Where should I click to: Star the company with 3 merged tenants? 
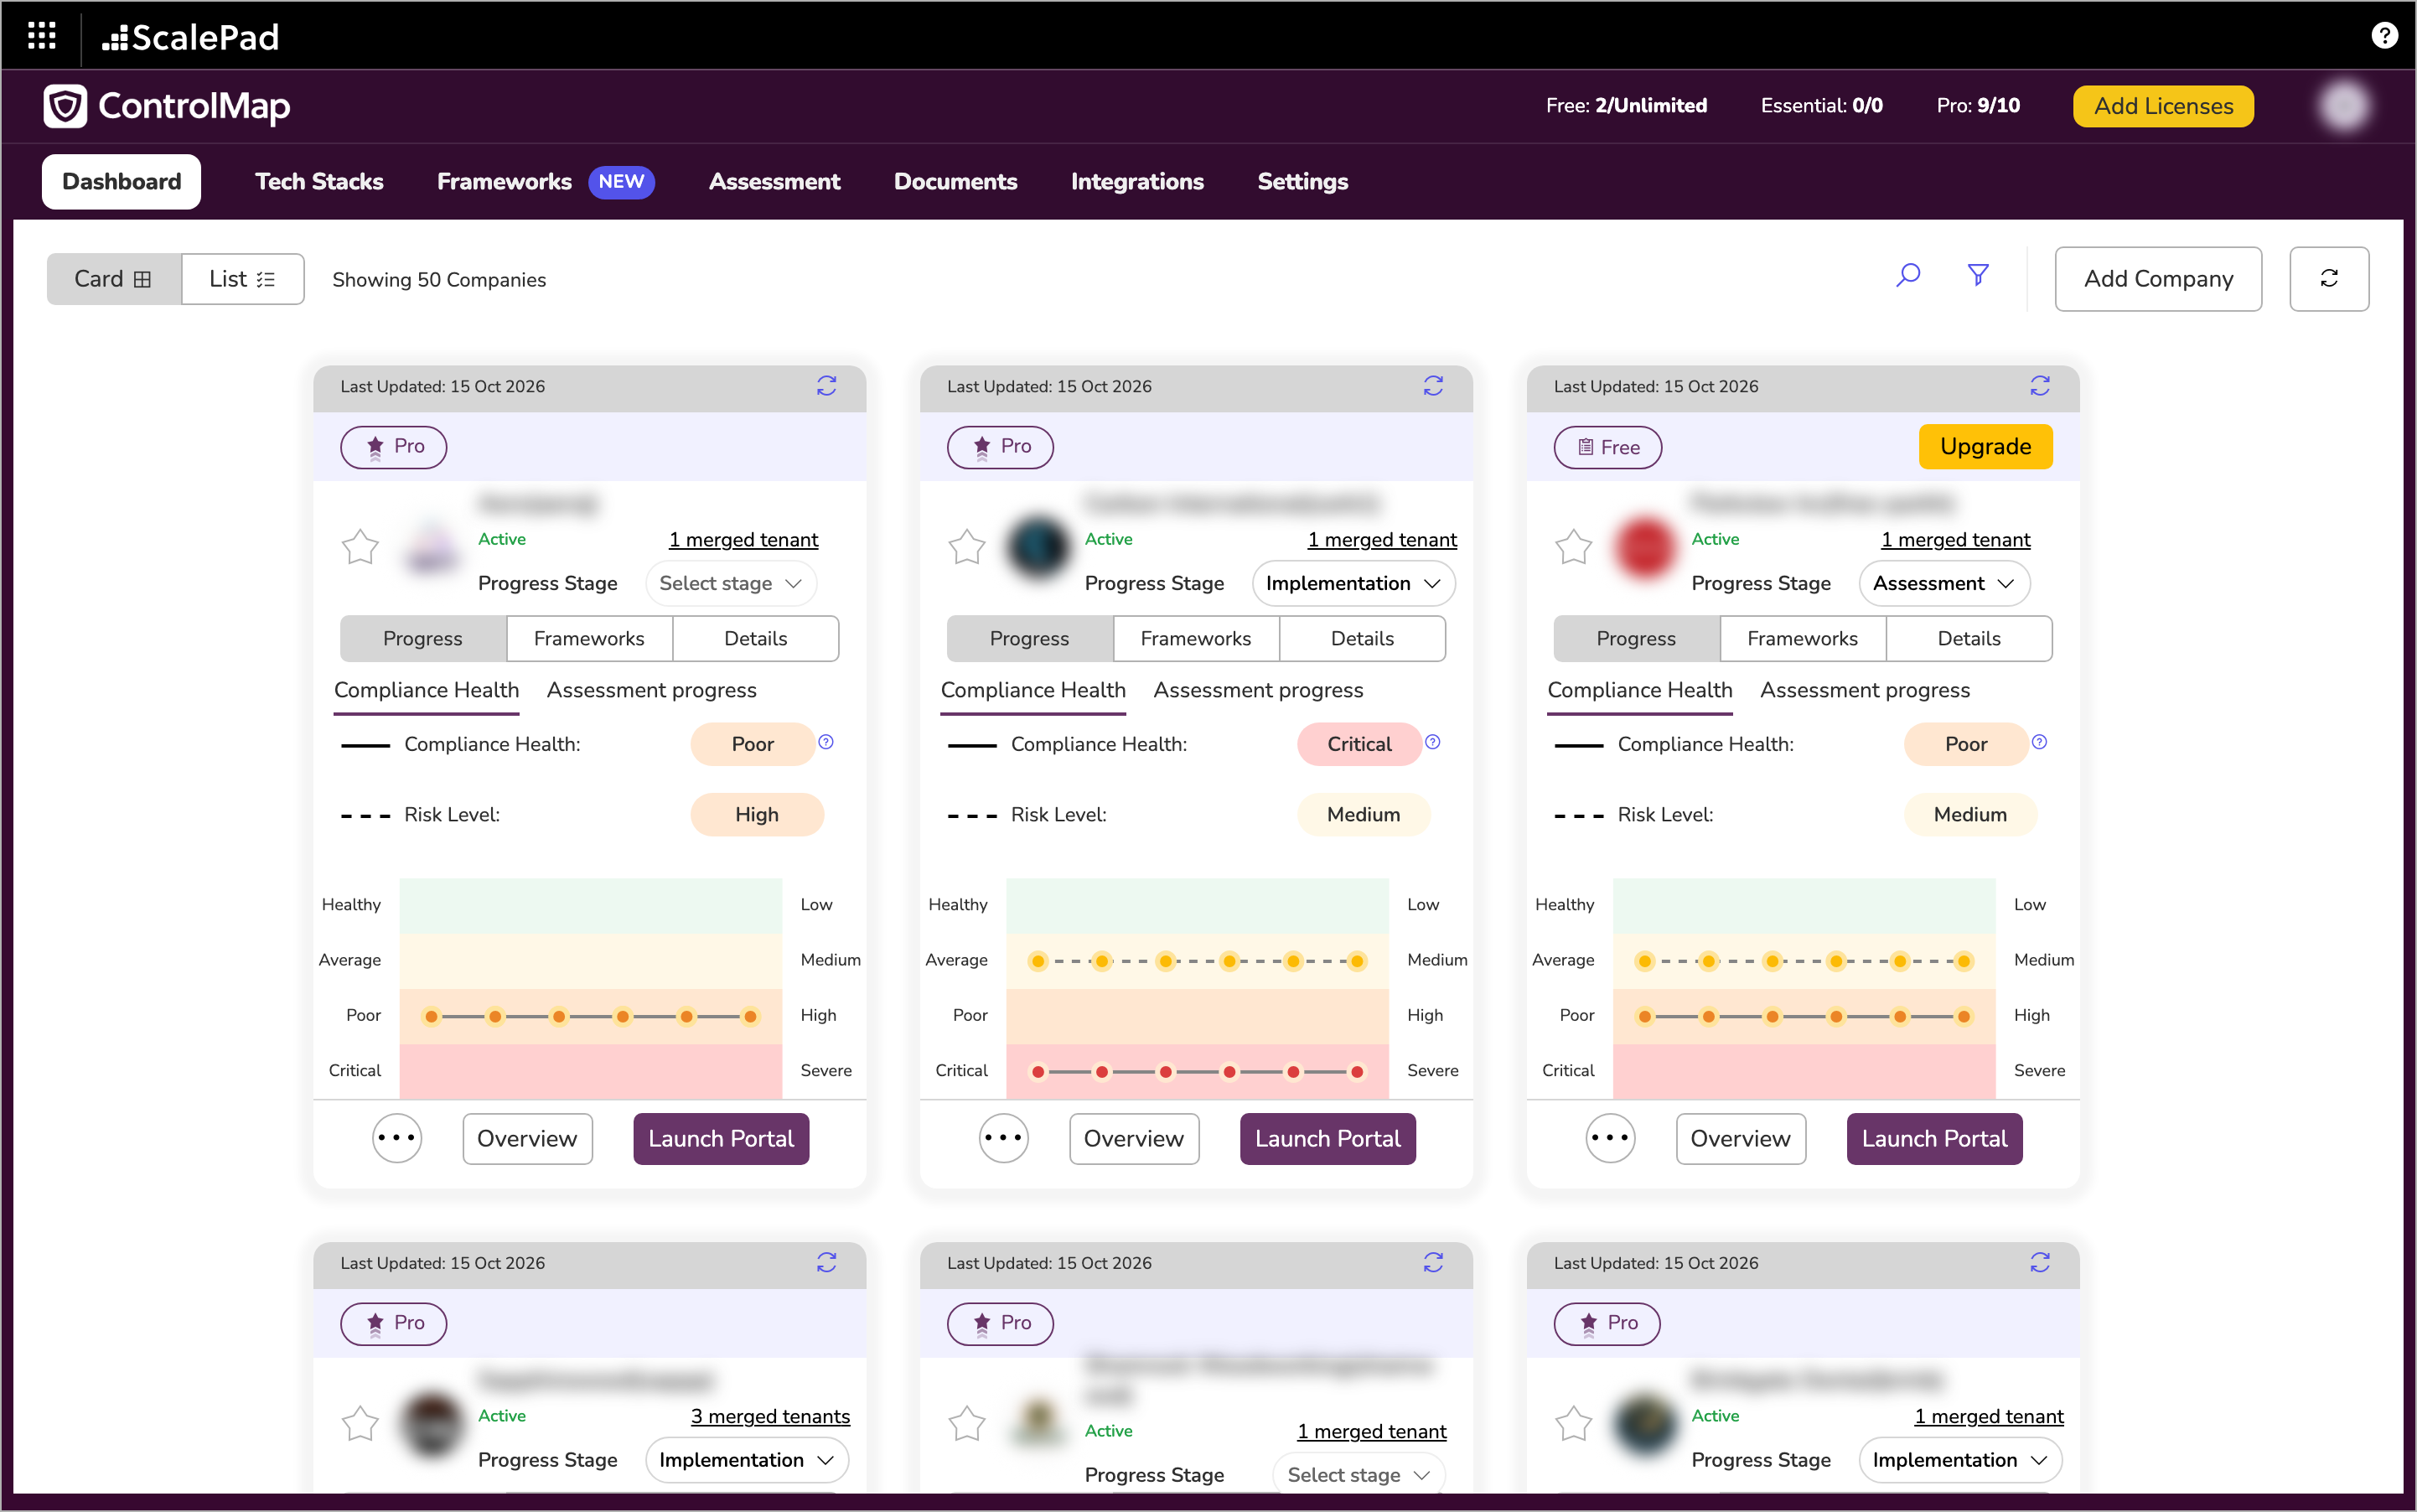tap(360, 1424)
